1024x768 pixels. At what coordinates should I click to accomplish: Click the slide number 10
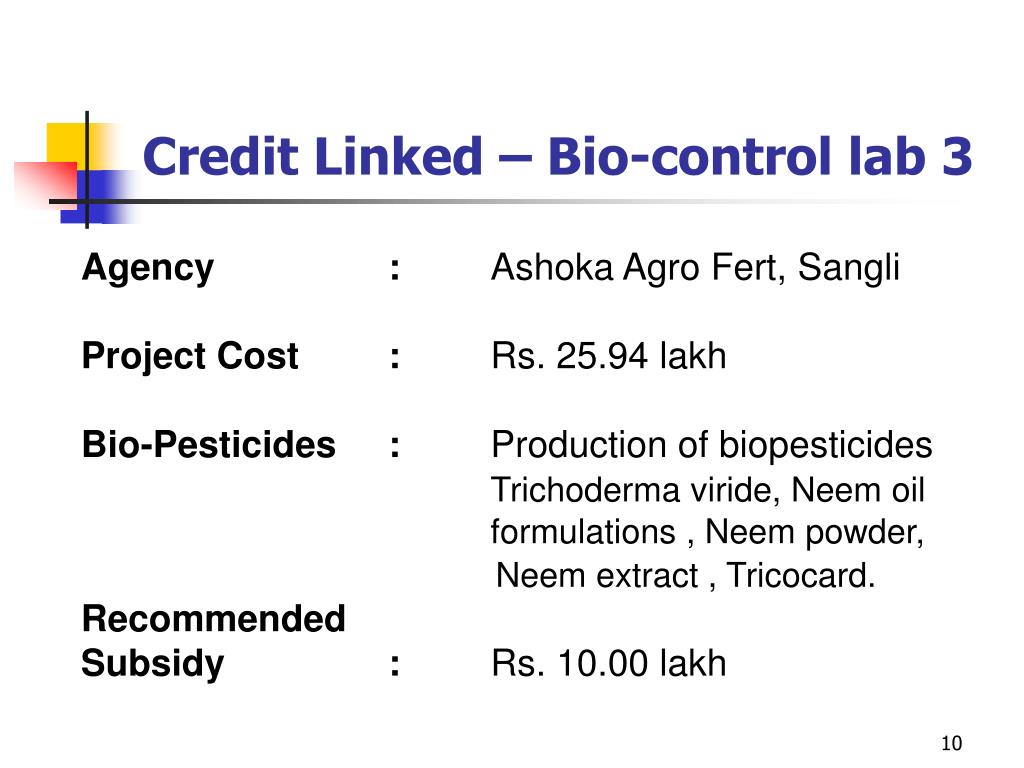pos(952,743)
